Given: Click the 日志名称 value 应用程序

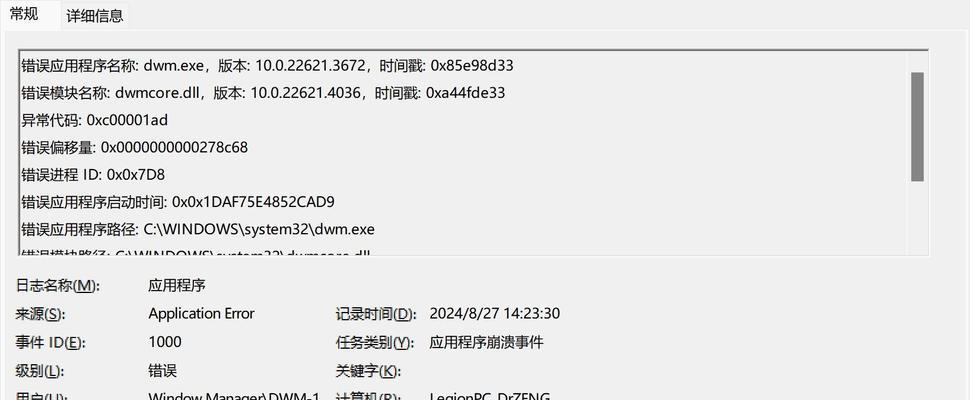Looking at the screenshot, I should click(x=177, y=285).
